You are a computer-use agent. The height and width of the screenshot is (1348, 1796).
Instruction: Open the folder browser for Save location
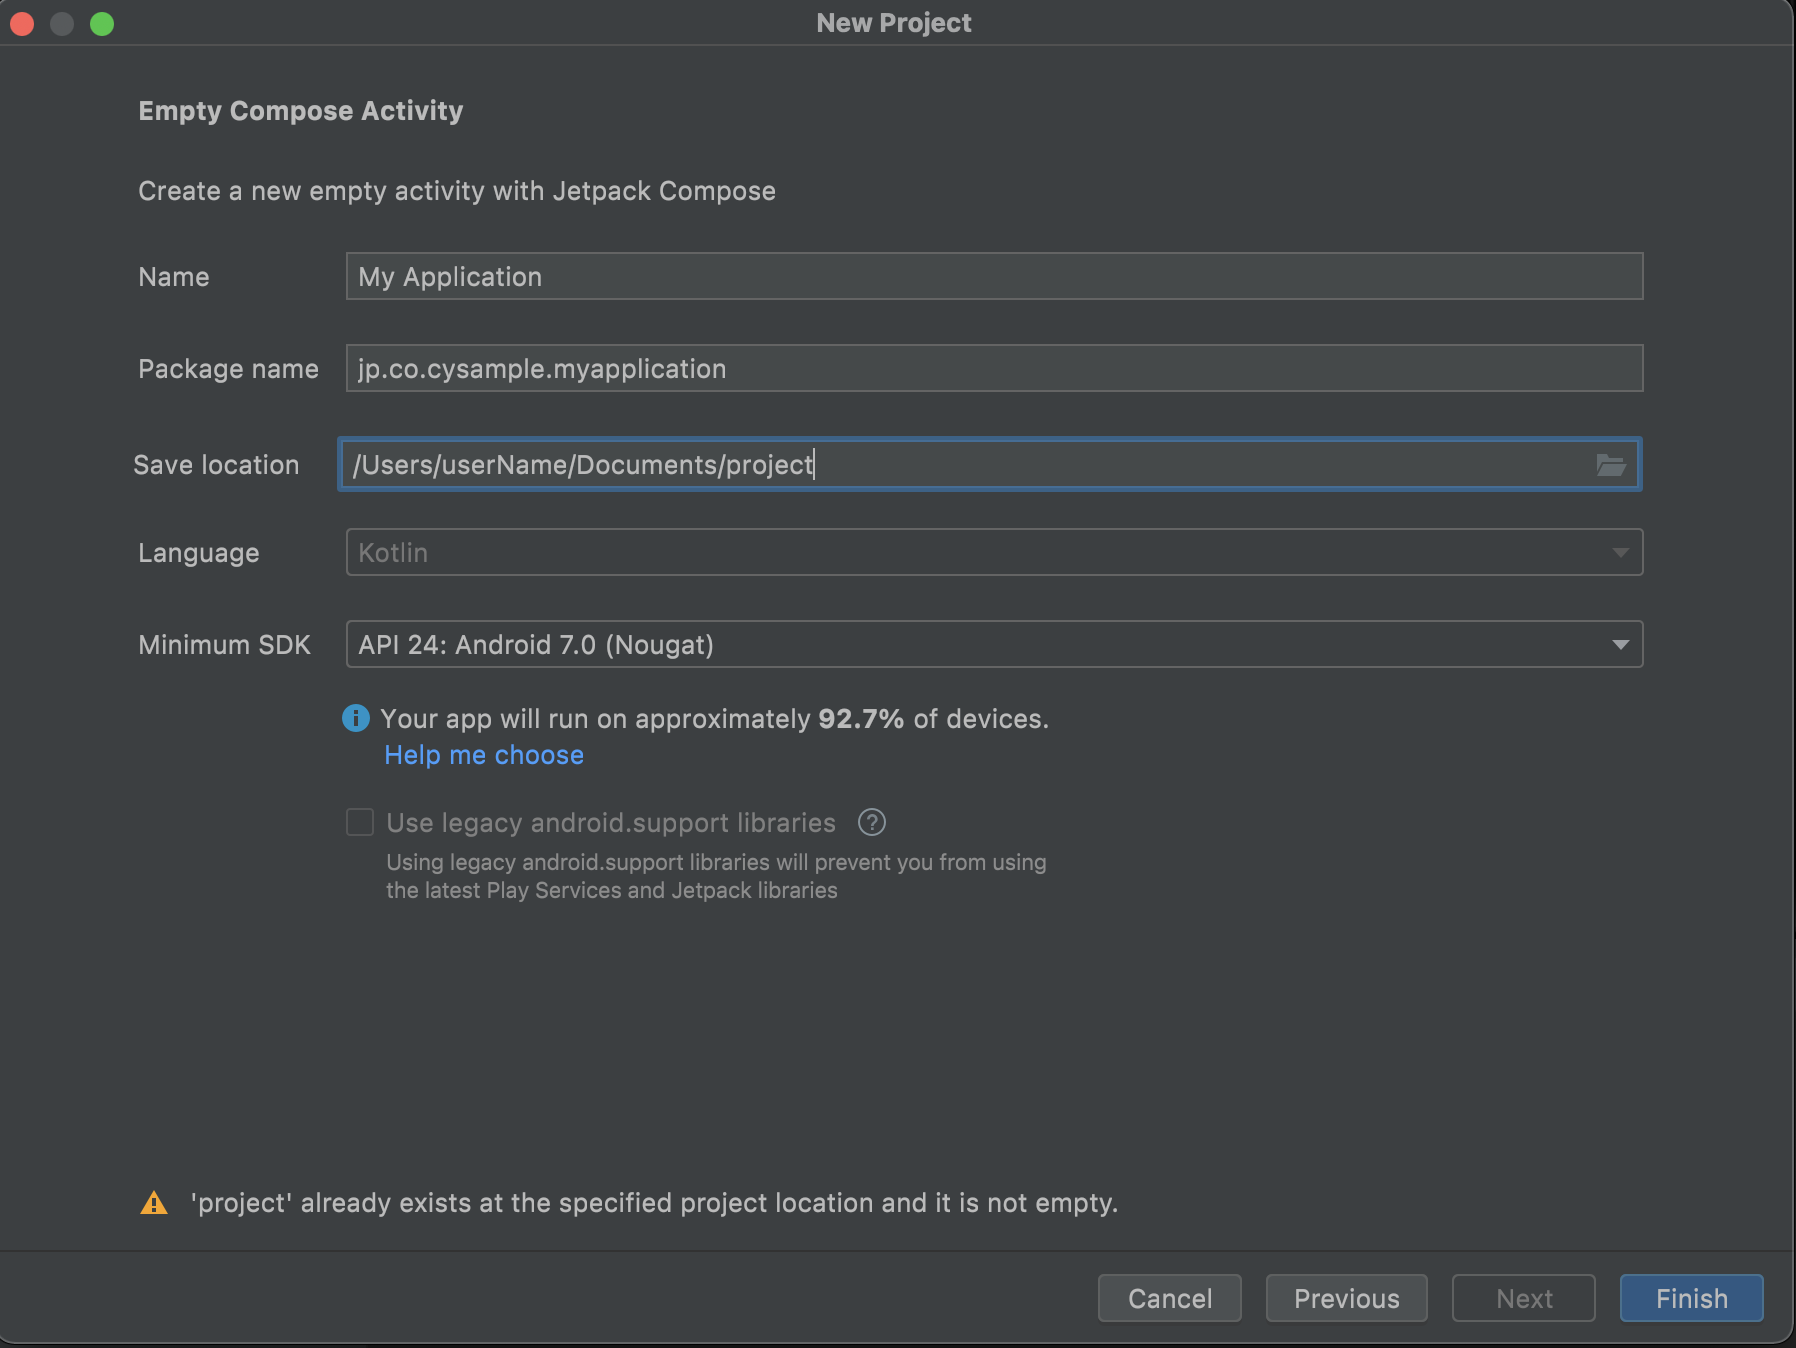pos(1611,464)
